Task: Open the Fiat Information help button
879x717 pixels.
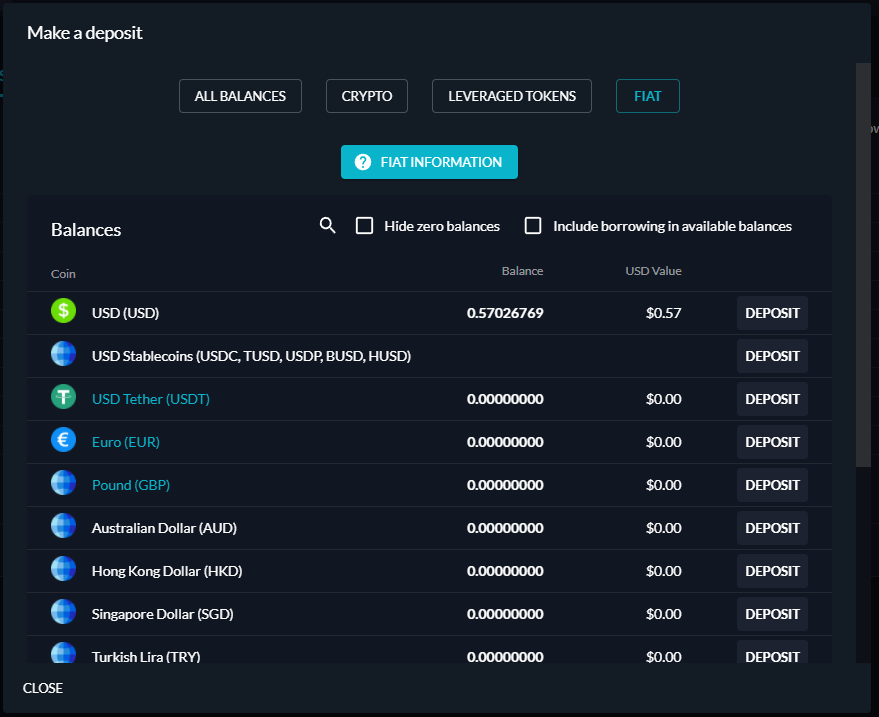Action: coord(429,162)
